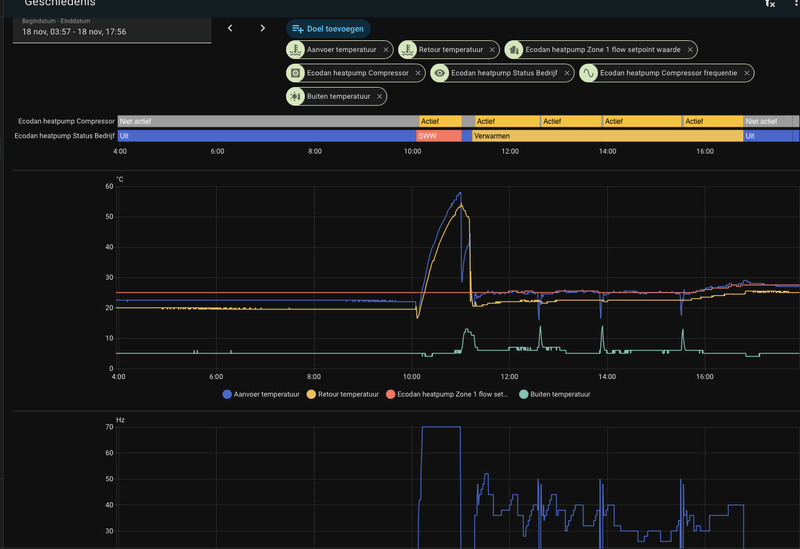Click the Ecodan heatpump Compressor chip icon
The image size is (800, 549).
(x=295, y=73)
